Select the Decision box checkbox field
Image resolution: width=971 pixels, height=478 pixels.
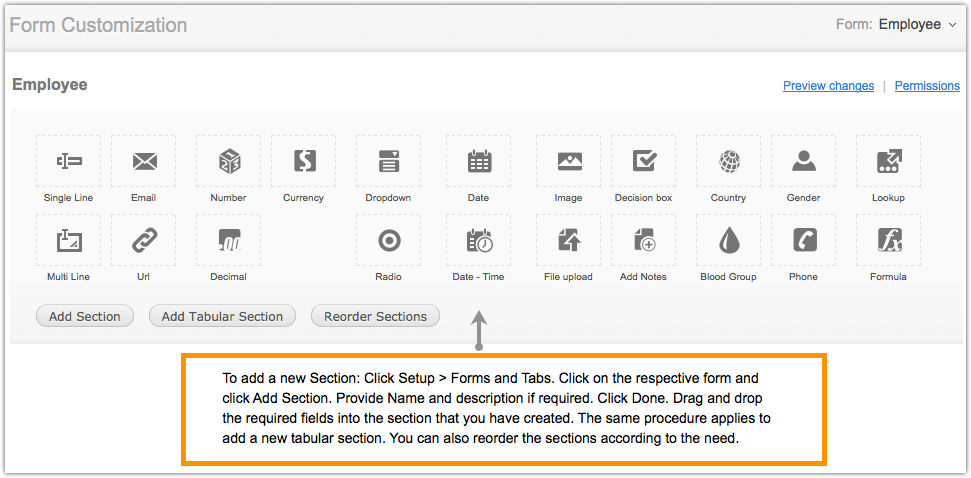coord(643,161)
